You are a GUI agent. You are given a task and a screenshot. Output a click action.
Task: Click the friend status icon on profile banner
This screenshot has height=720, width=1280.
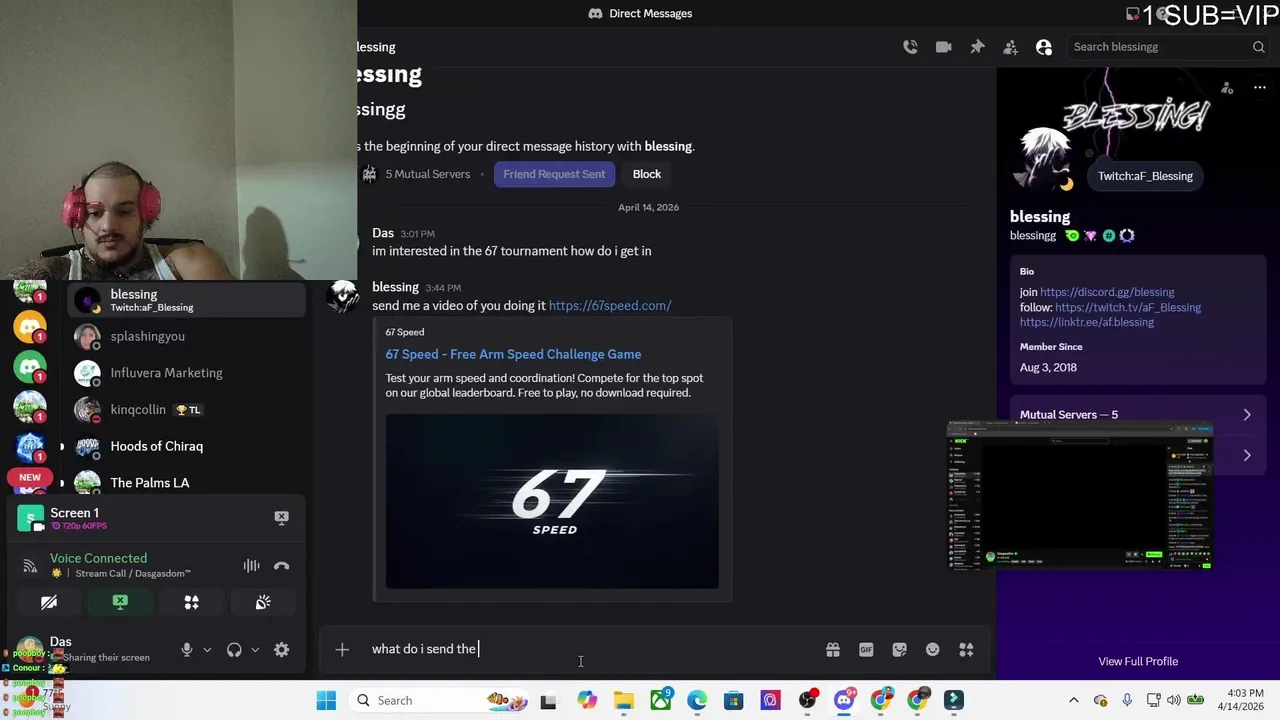point(1227,88)
